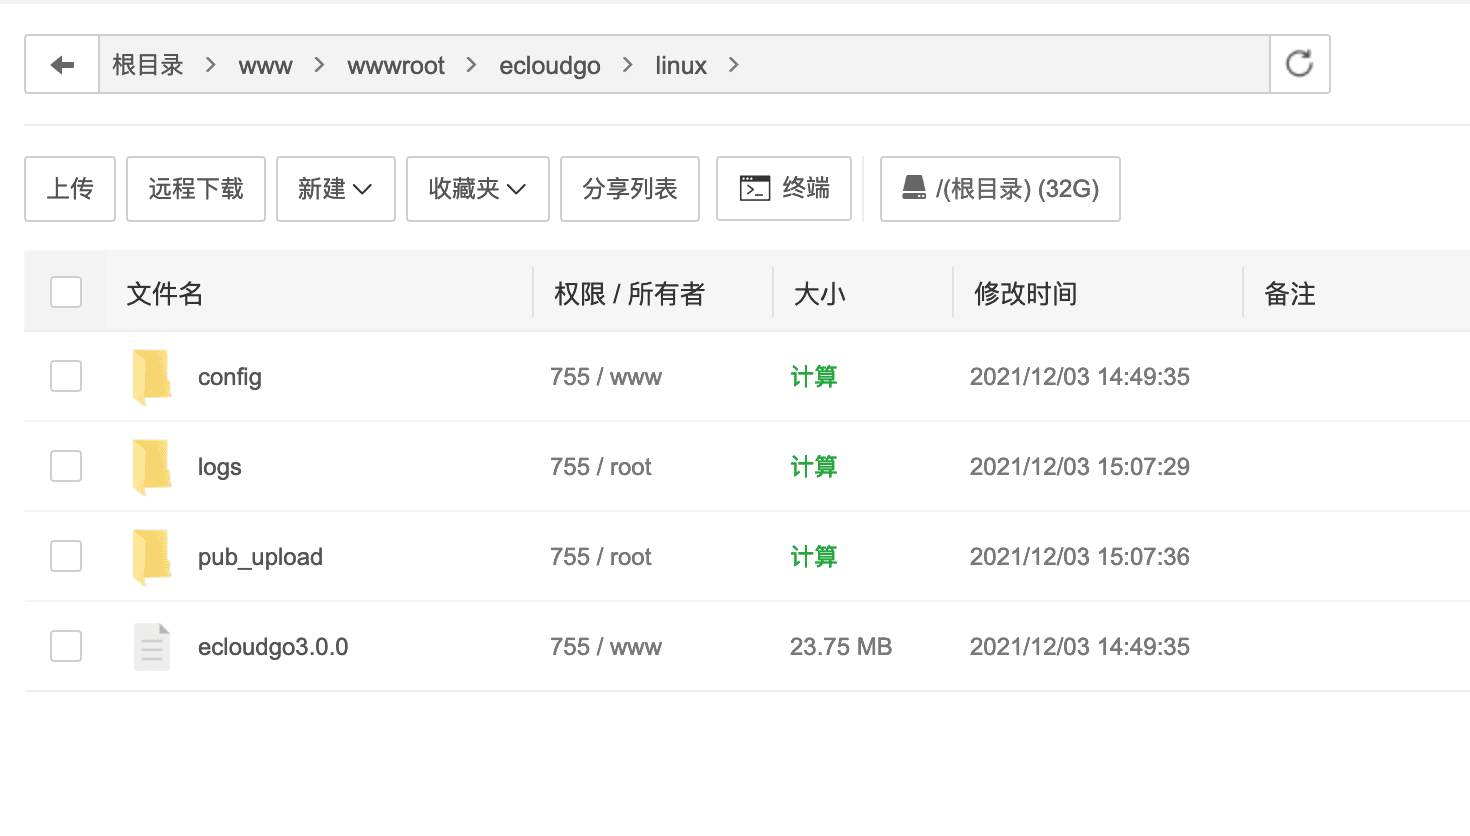Toggle the select-all checkbox in header
This screenshot has height=836, width=1470.
pyautogui.click(x=66, y=292)
